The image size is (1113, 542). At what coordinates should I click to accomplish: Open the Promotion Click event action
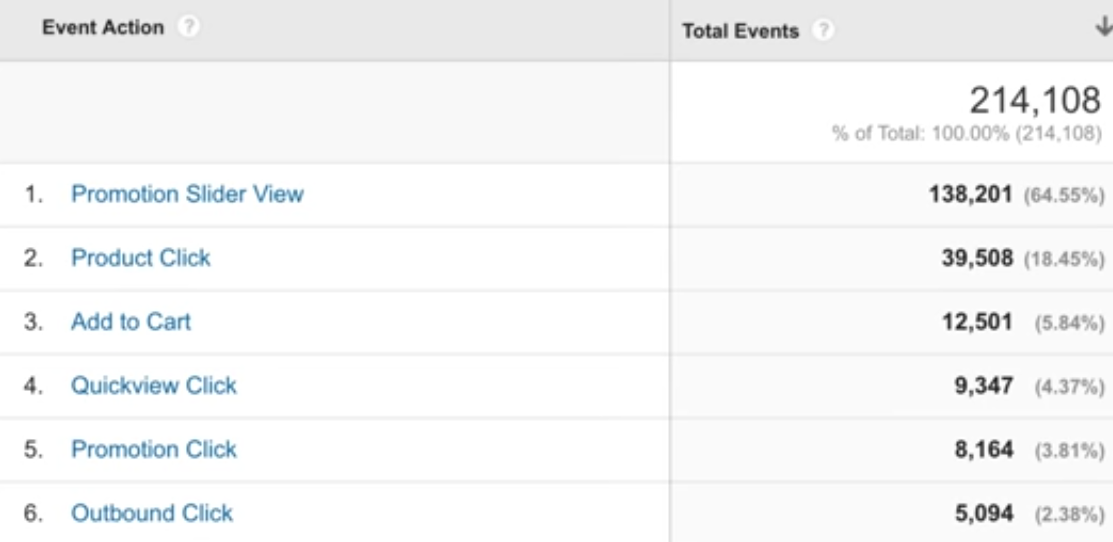click(x=153, y=449)
